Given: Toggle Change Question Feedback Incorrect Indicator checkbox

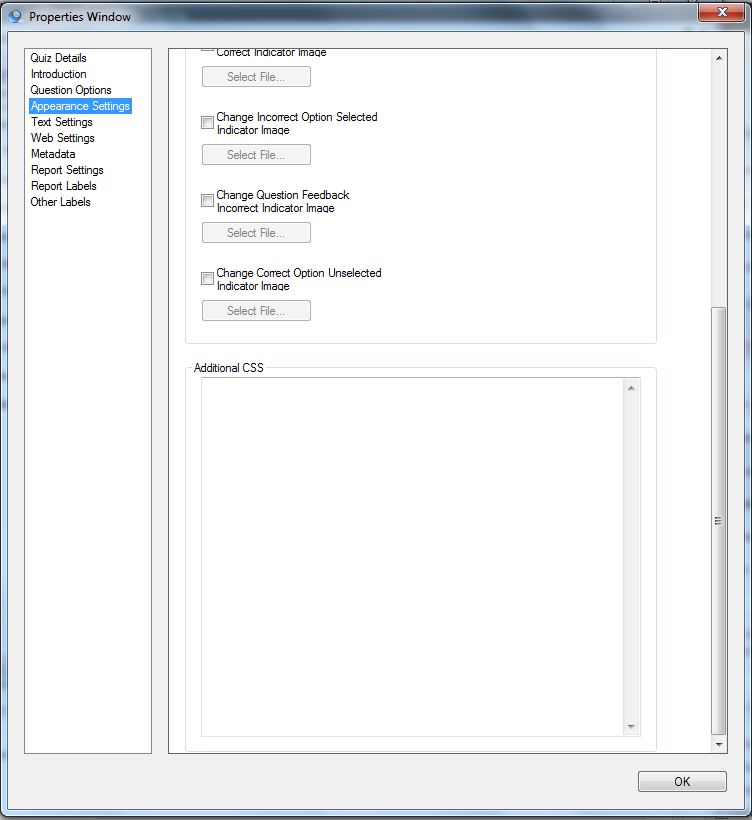Looking at the screenshot, I should pyautogui.click(x=208, y=200).
